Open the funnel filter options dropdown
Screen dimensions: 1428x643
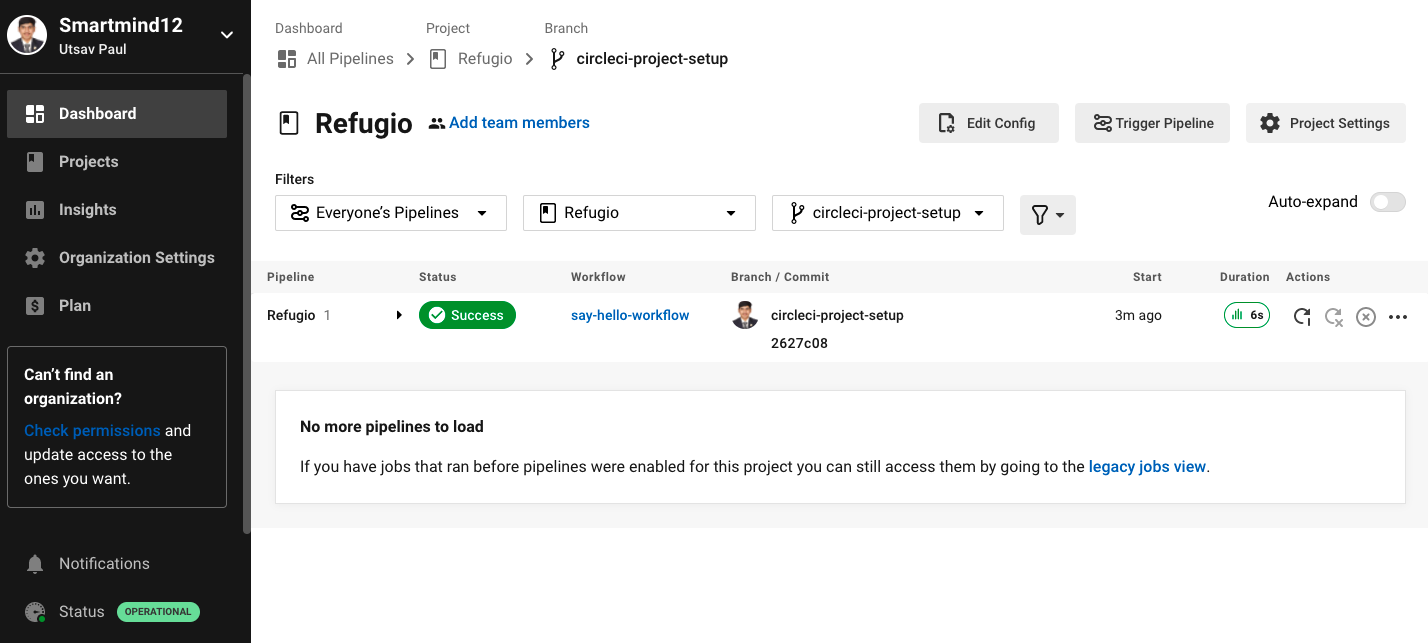1048,215
